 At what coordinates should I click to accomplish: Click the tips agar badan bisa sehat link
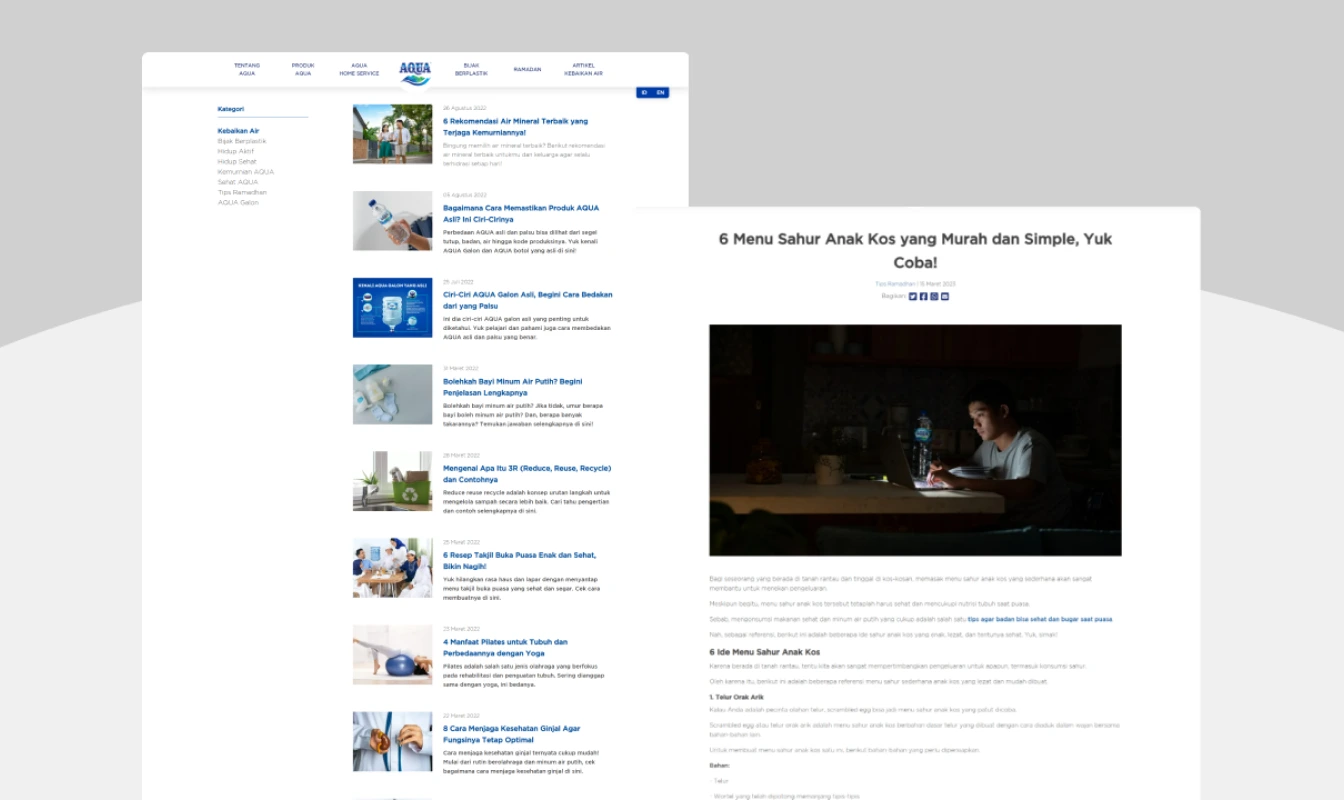[1039, 619]
